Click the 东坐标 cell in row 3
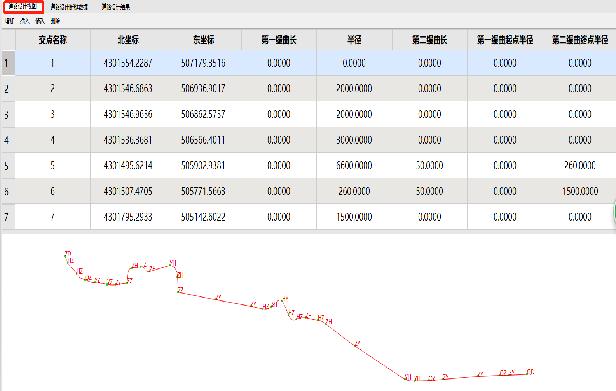 (204, 114)
